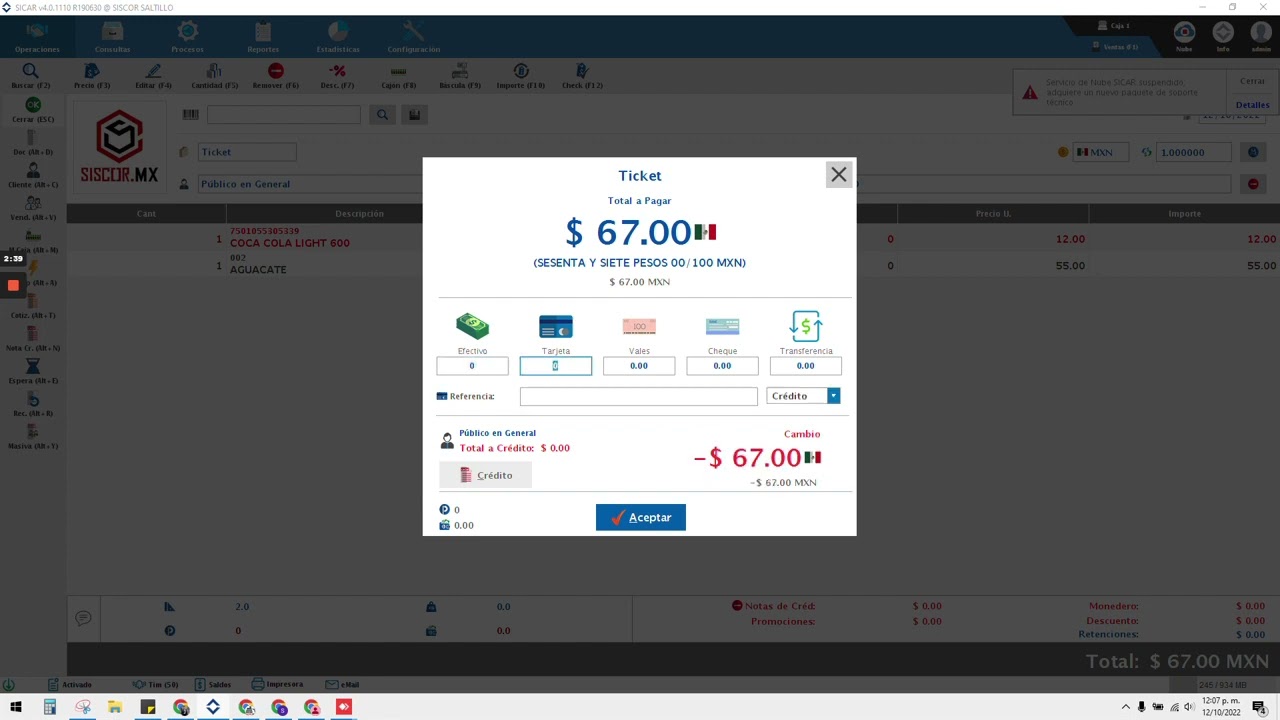Screen dimensions: 1280x720
Task: Click Doc (Alt+D) in sidebar
Action: 33,143
